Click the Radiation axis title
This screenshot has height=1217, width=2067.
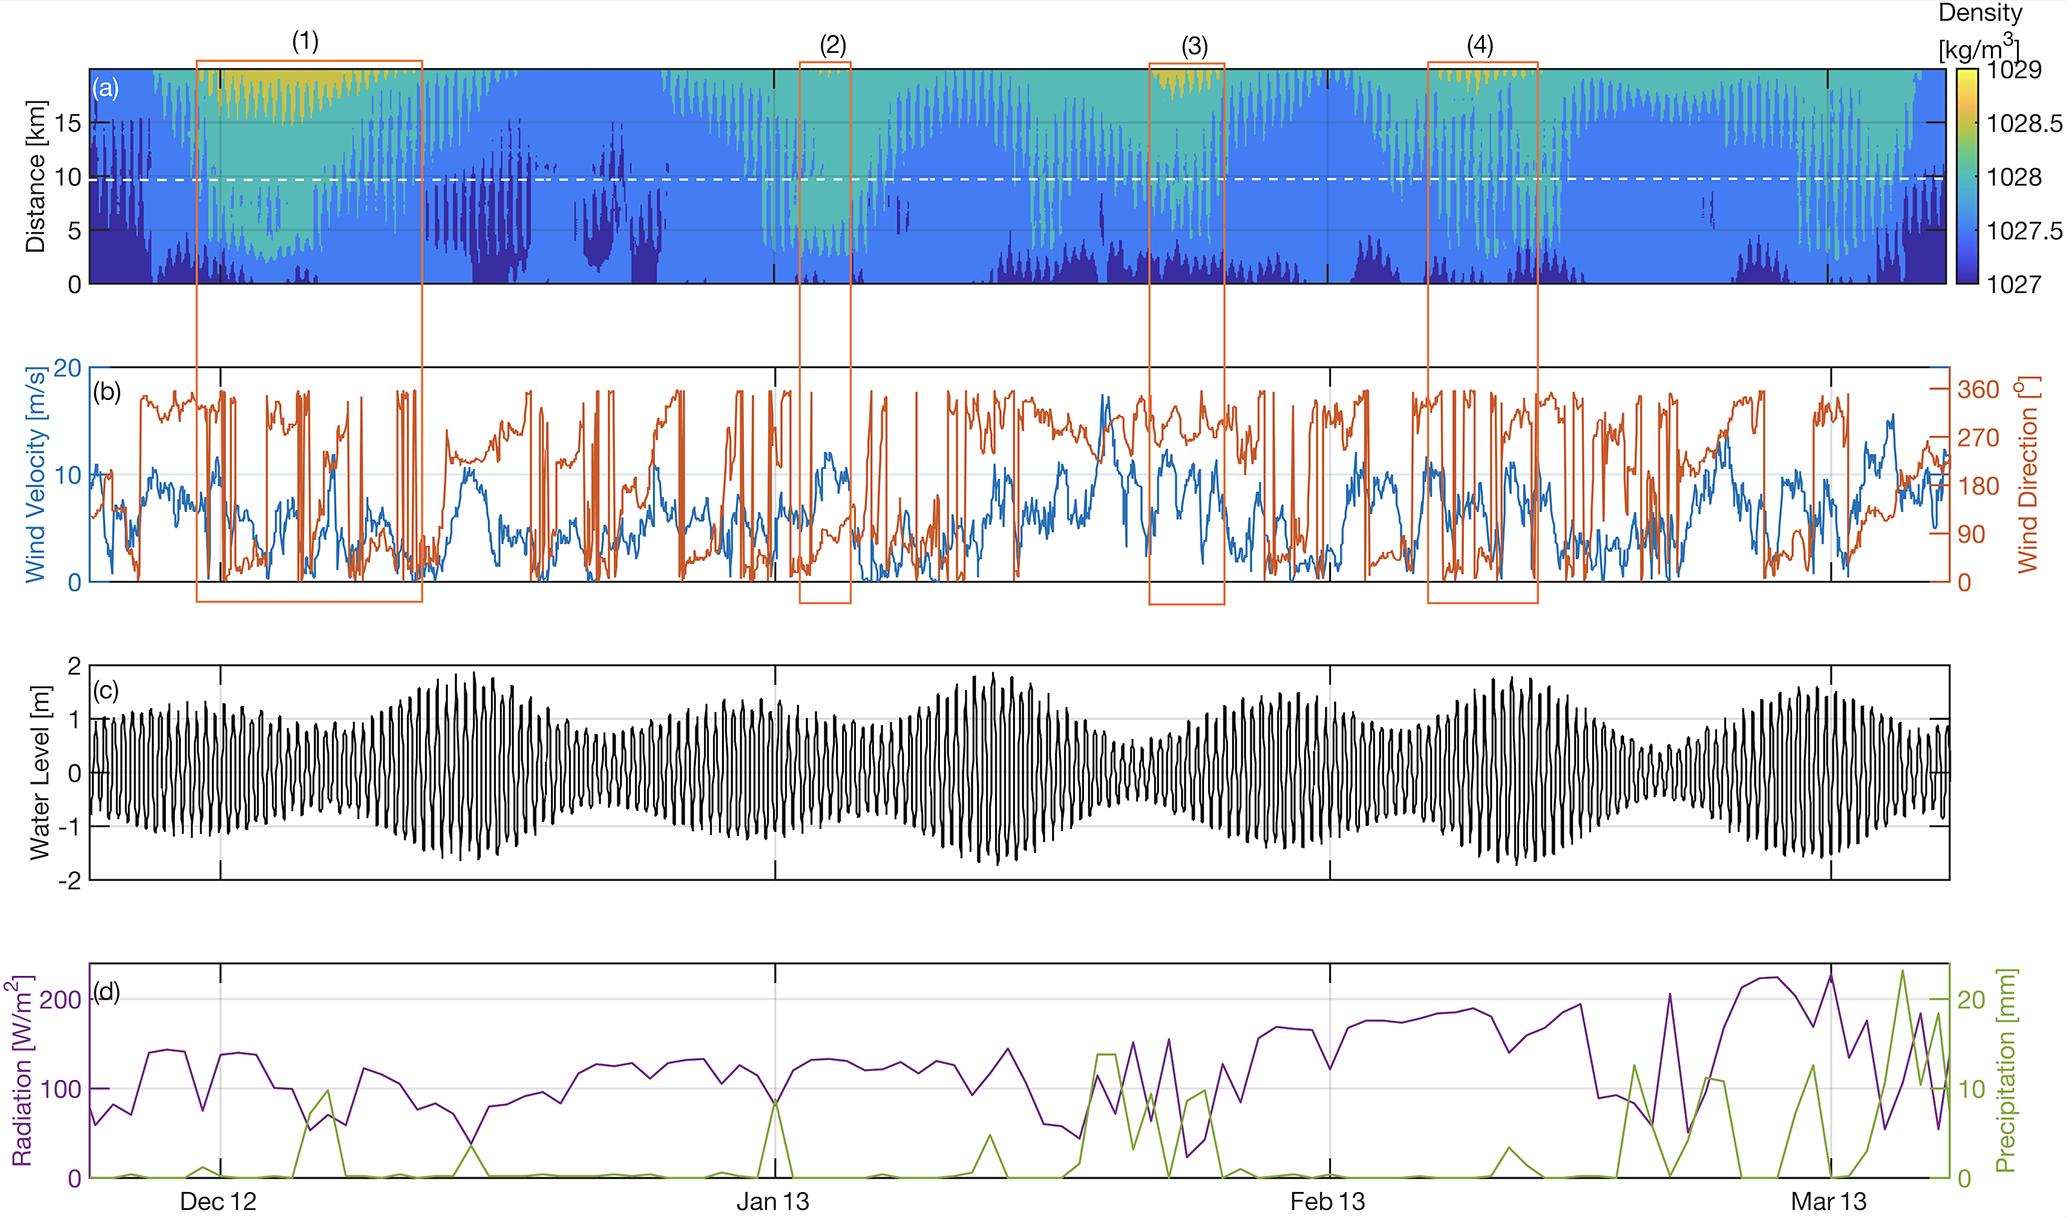click(x=22, y=1072)
